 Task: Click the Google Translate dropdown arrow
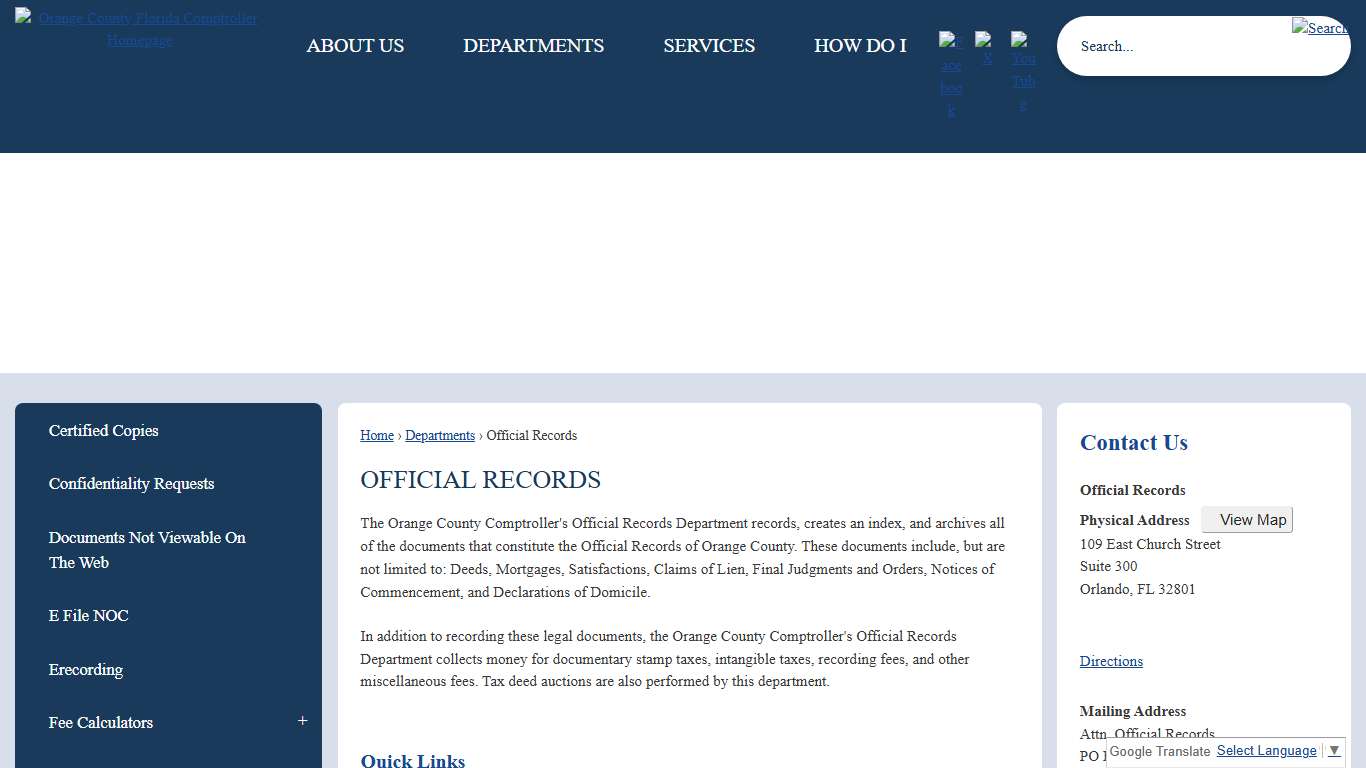(1336, 751)
